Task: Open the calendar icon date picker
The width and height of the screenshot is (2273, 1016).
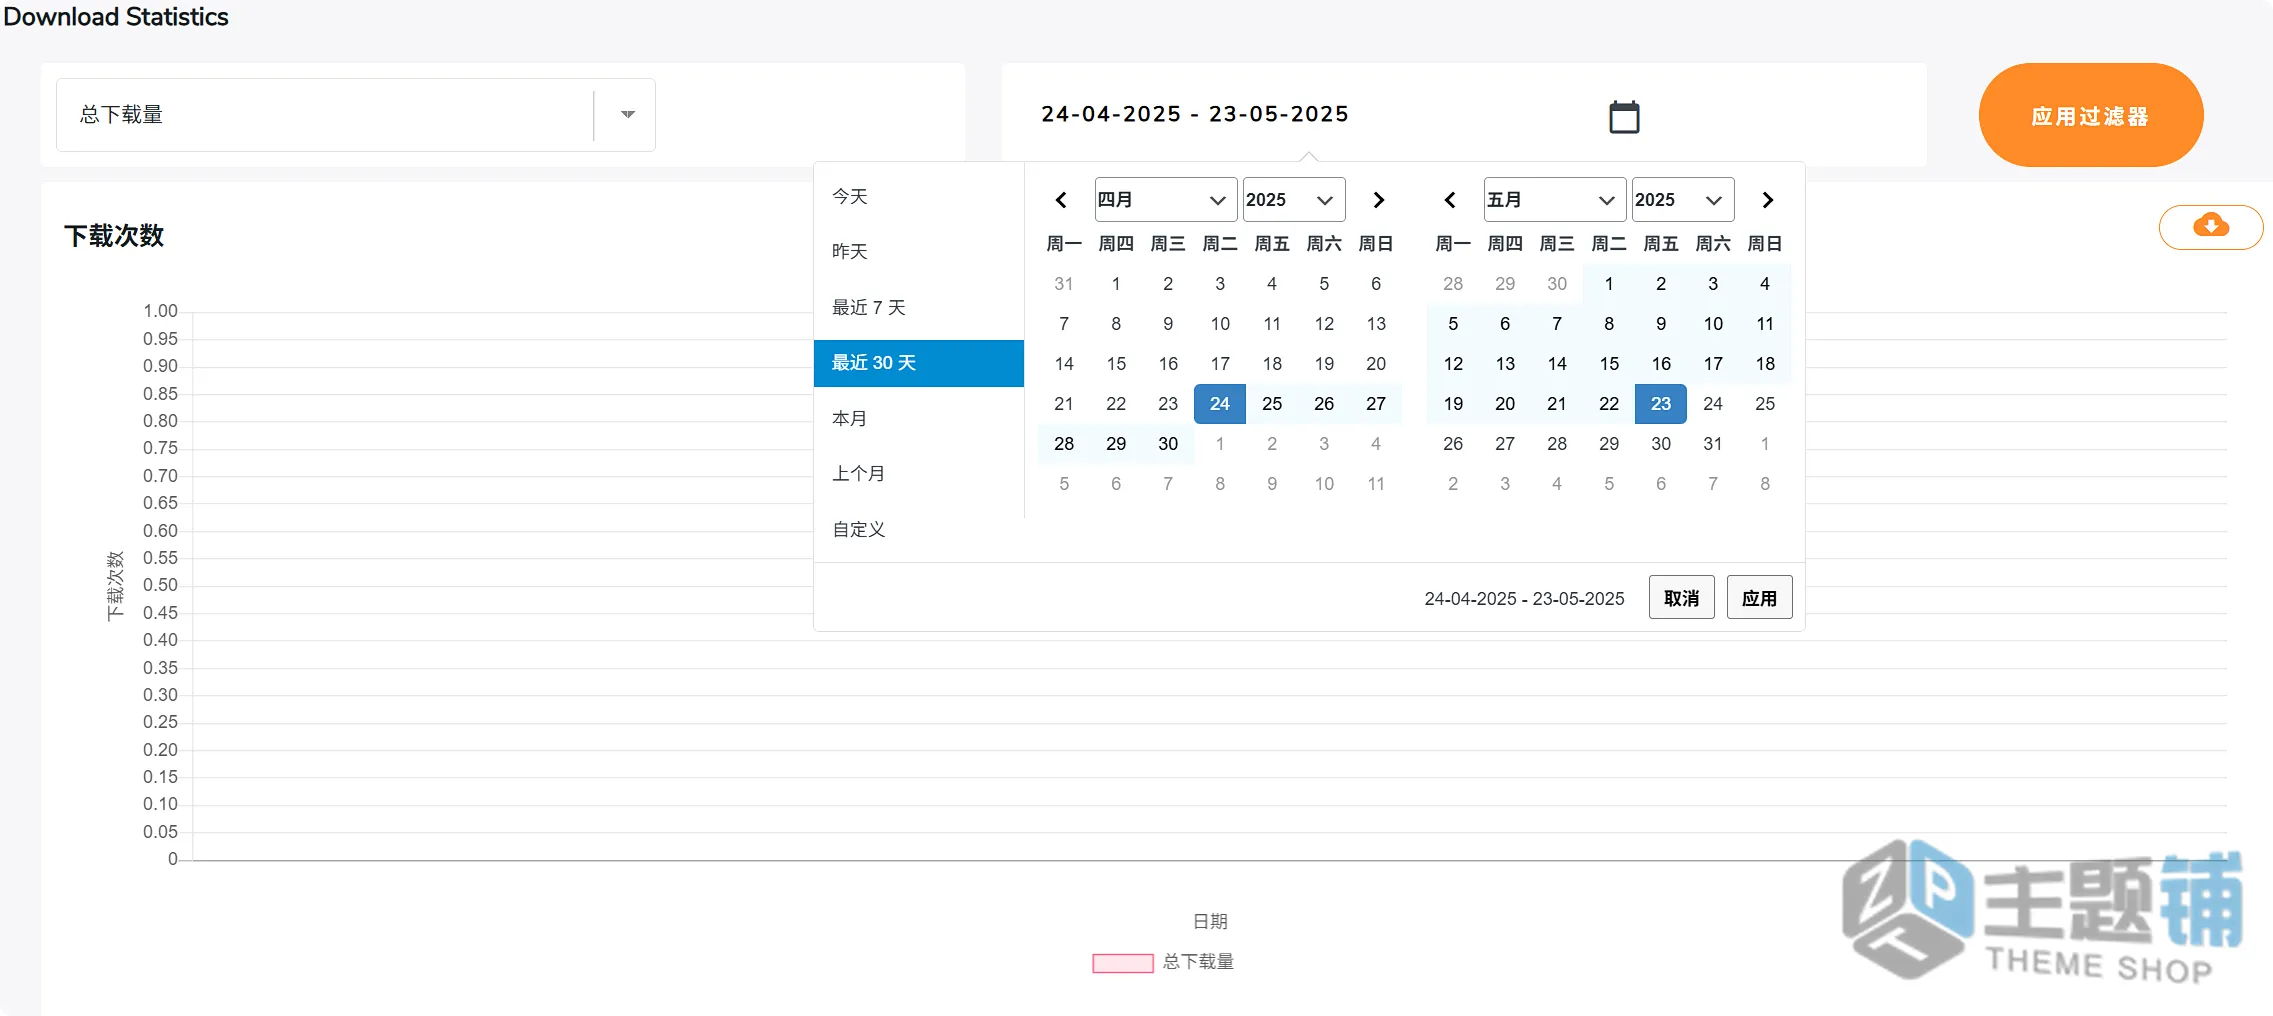Action: pos(1624,116)
